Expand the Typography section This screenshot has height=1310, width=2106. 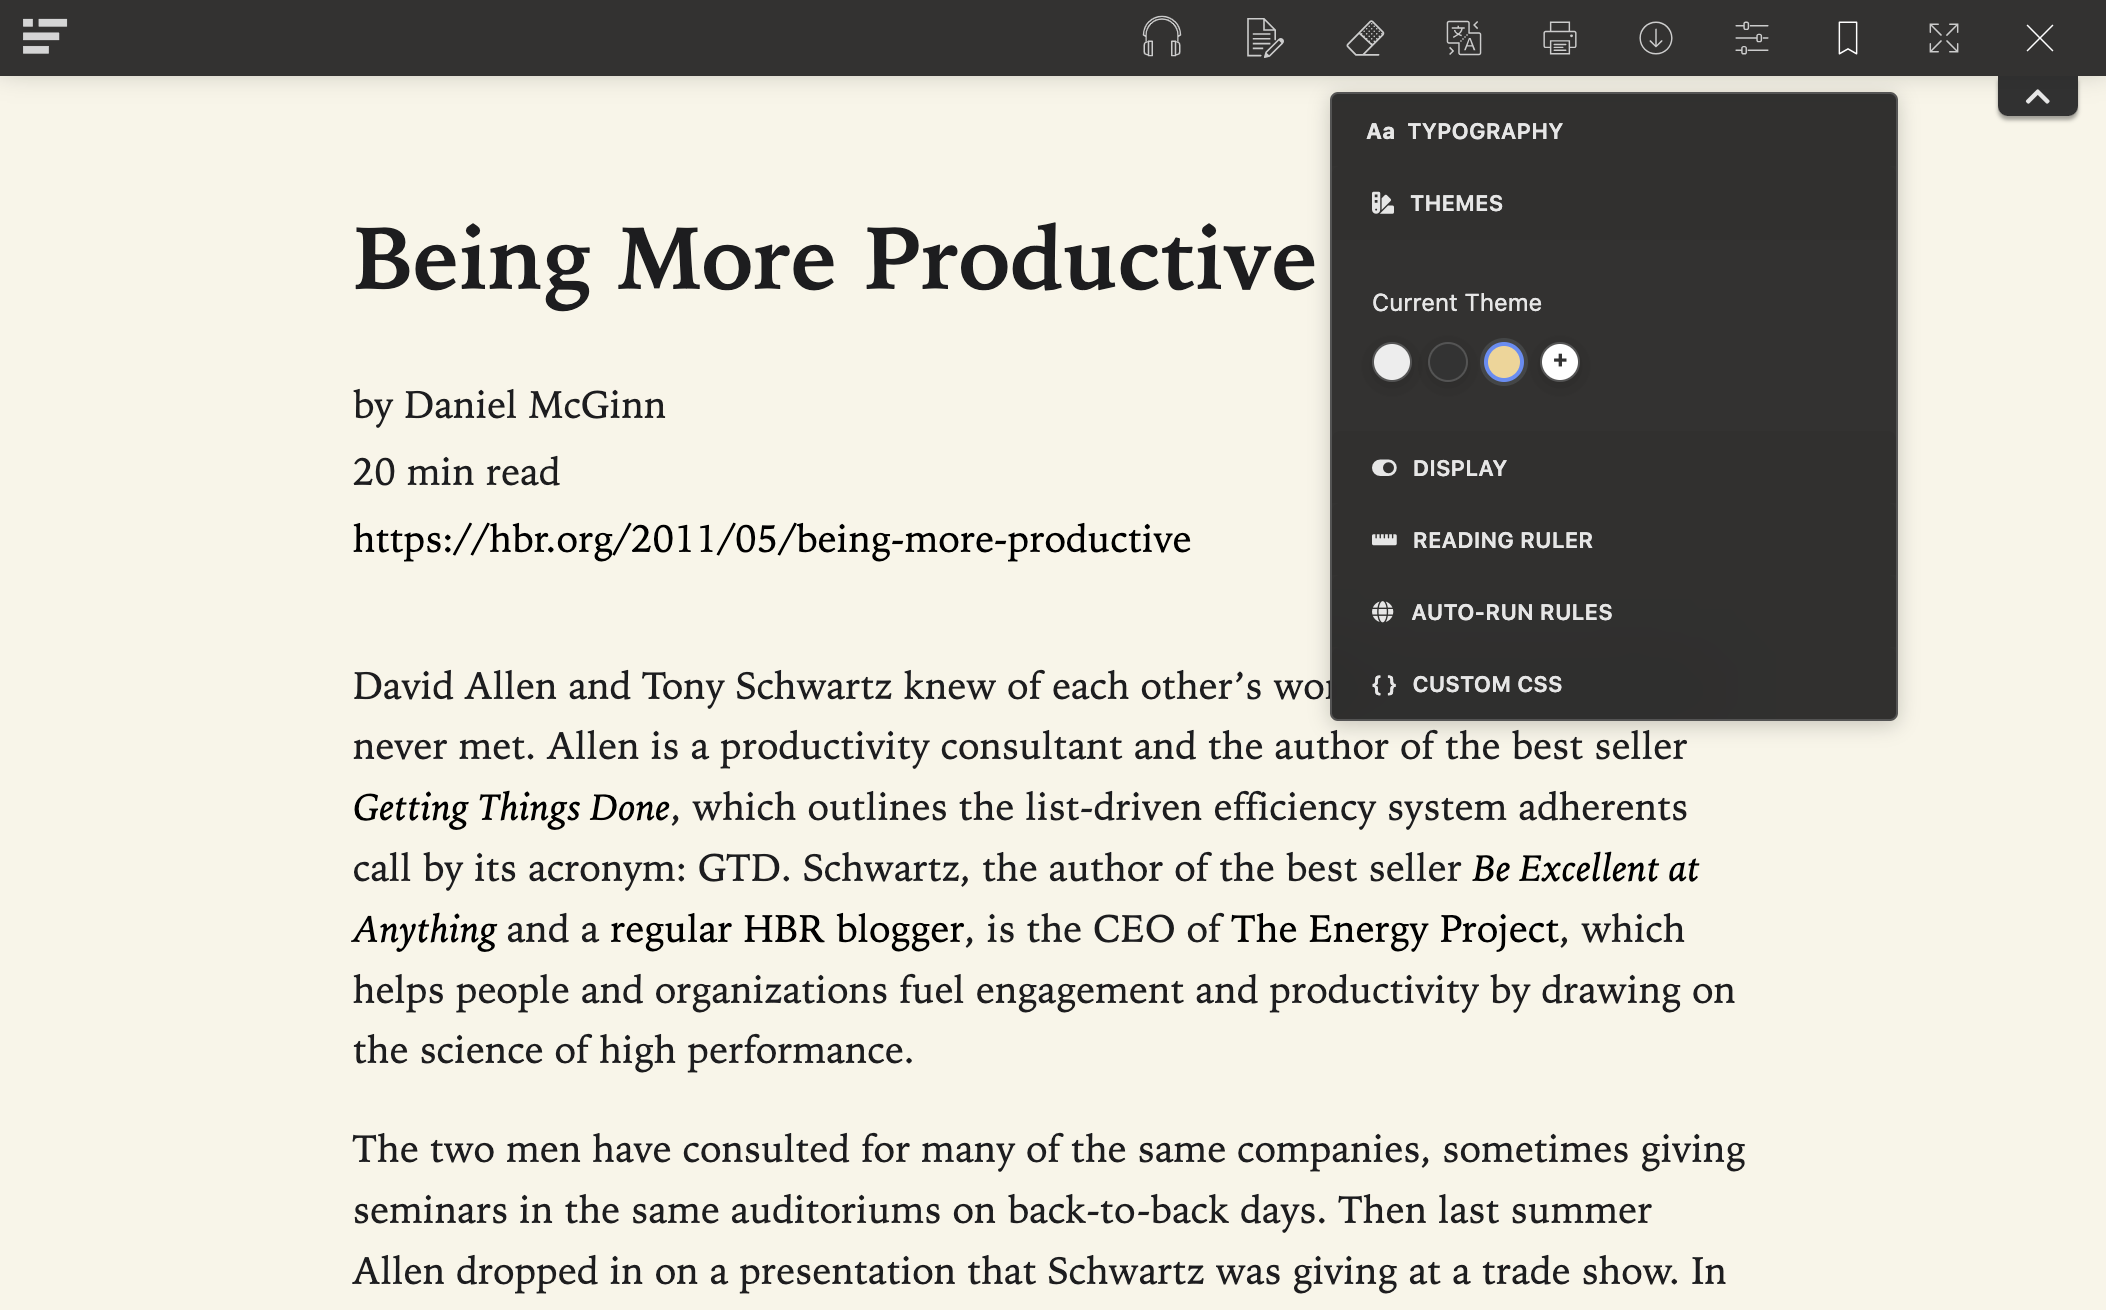coord(1614,131)
